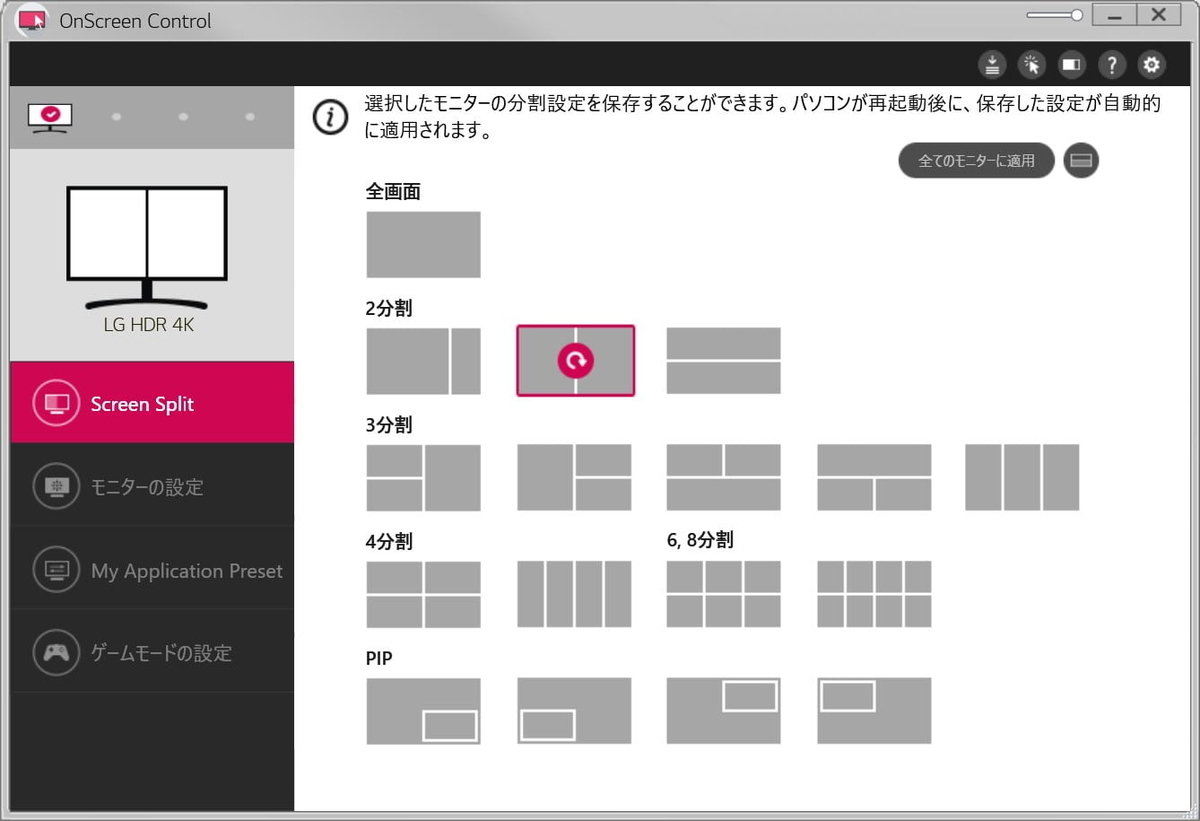Select the second monitor dot indicator
Screen dimensions: 1200x821
coord(117,117)
